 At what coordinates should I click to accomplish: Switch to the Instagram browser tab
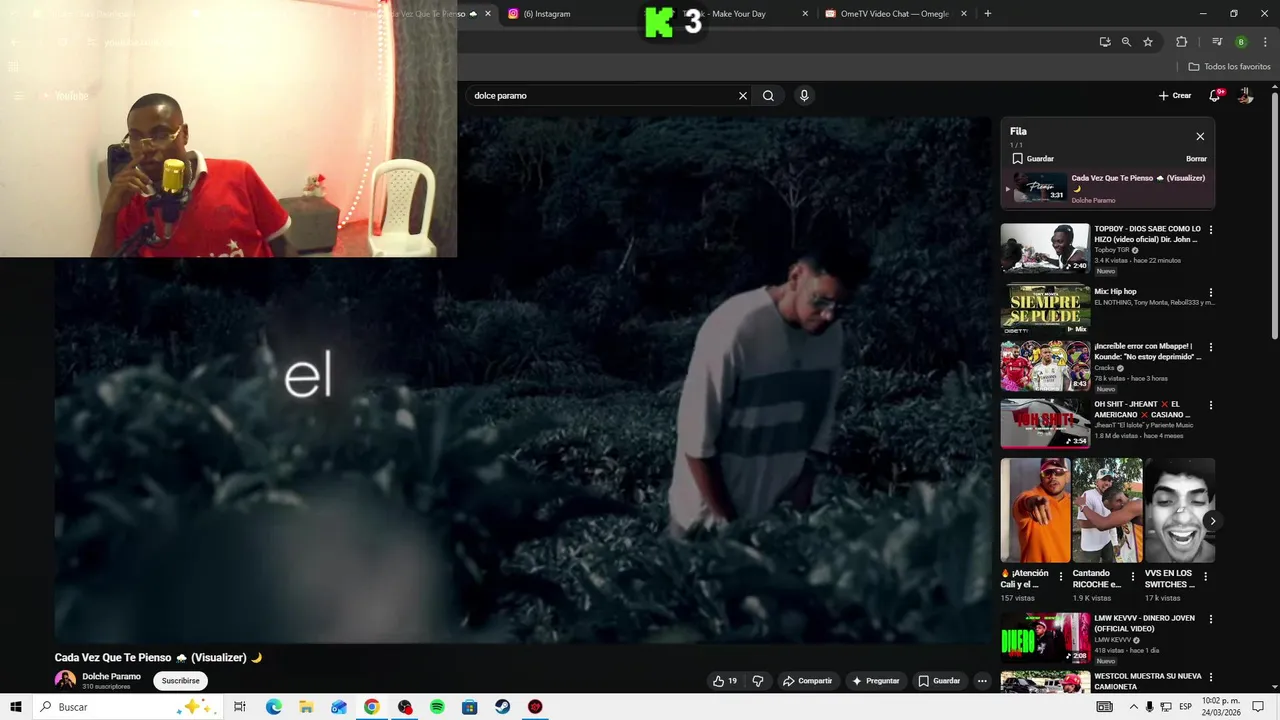(565, 14)
